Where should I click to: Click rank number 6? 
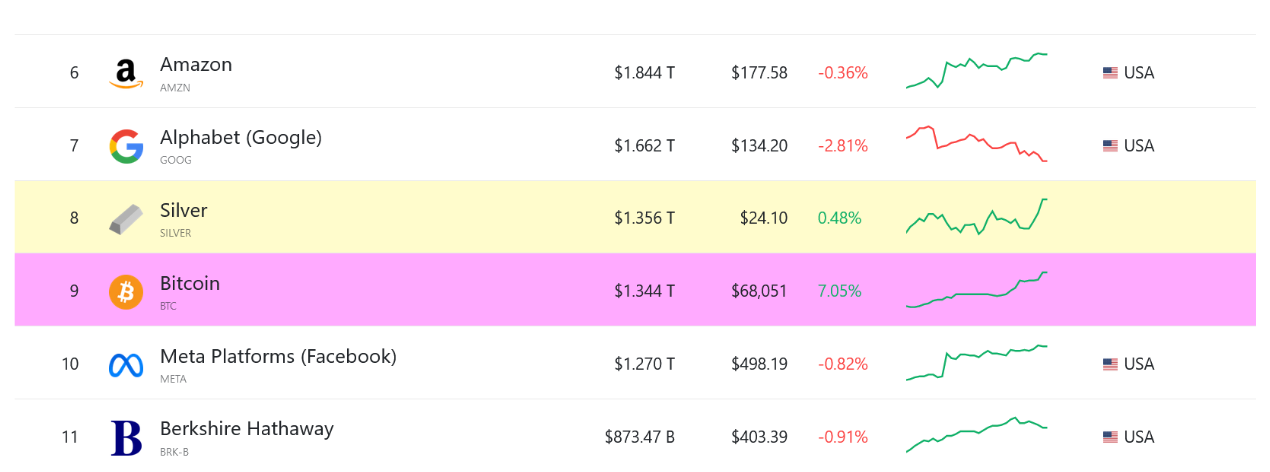[74, 73]
